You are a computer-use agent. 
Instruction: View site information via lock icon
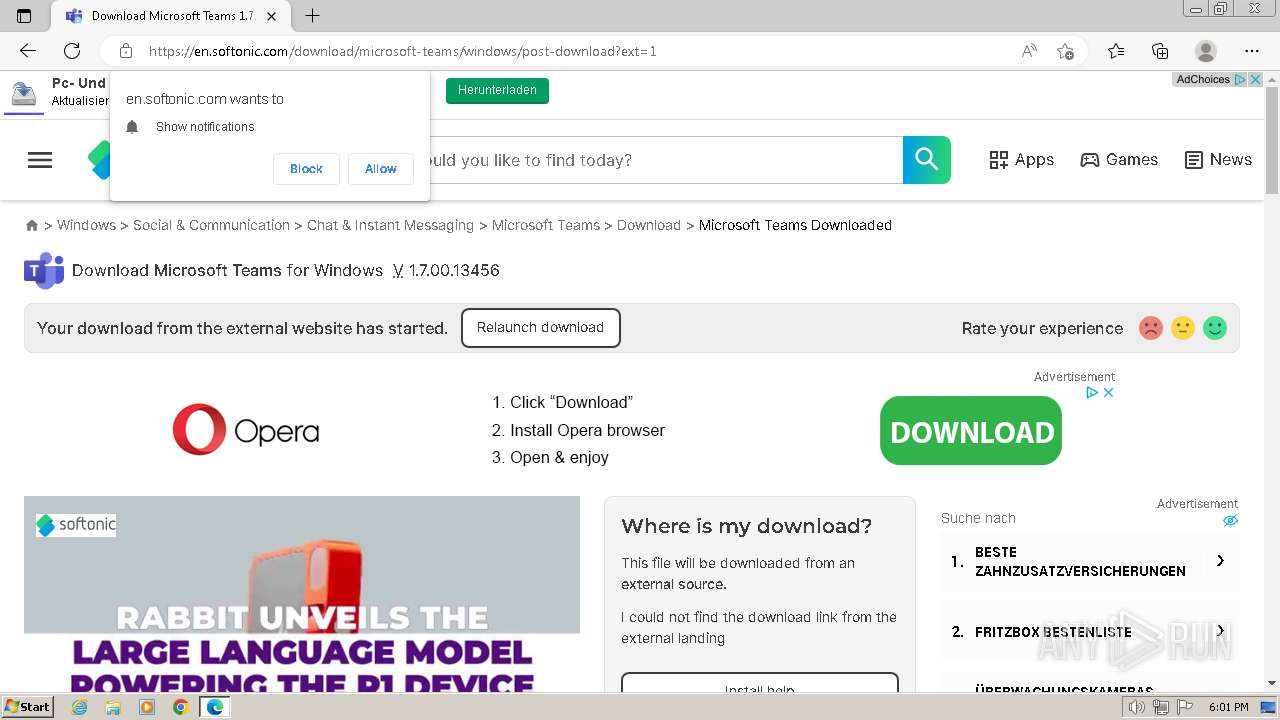126,51
